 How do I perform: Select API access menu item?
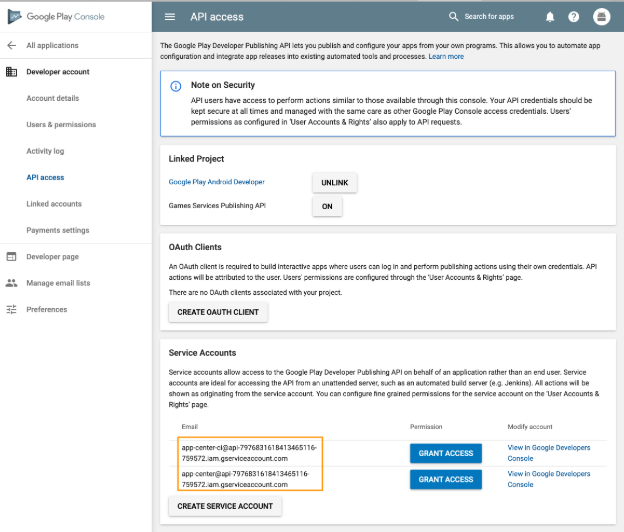[x=45, y=177]
